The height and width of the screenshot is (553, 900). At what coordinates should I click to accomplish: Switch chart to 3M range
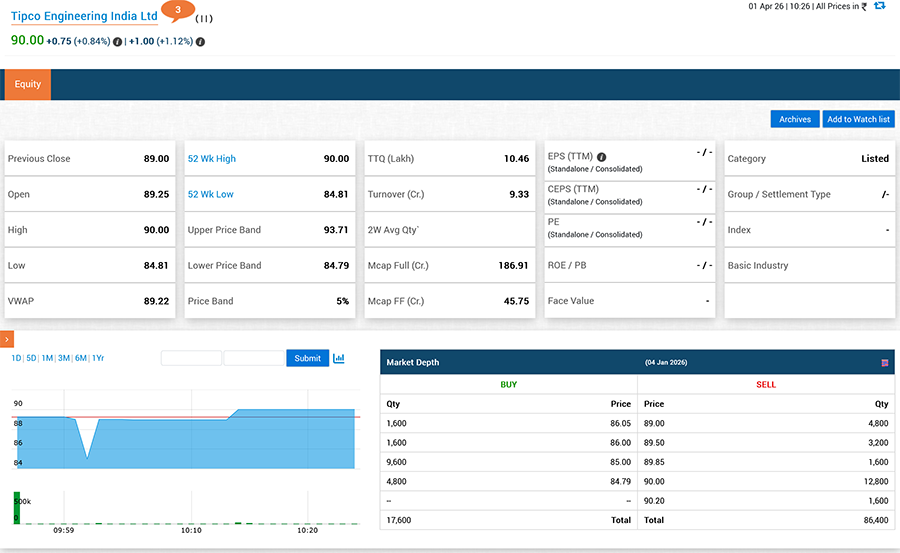(64, 358)
